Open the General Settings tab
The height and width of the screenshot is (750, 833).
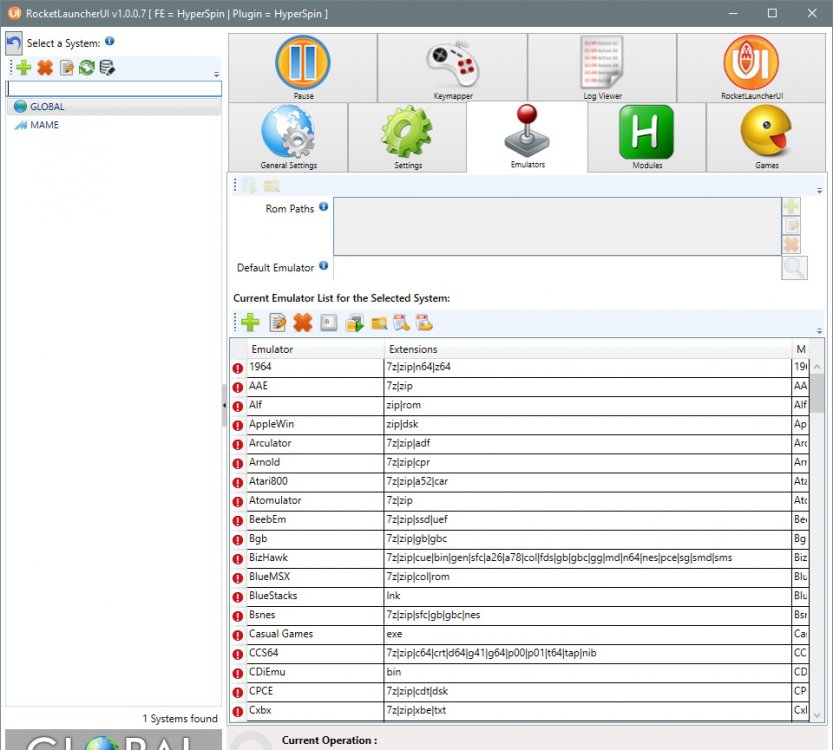click(x=288, y=137)
